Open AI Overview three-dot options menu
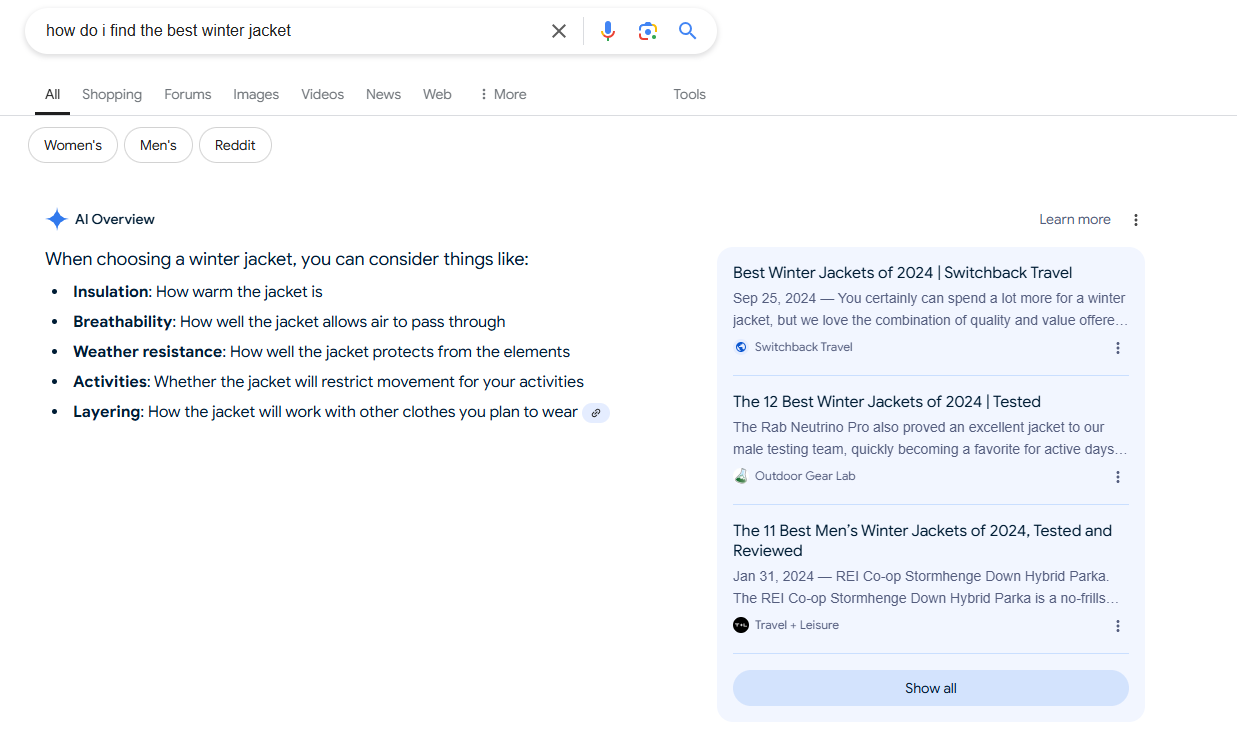The width and height of the screenshot is (1237, 733). point(1136,220)
